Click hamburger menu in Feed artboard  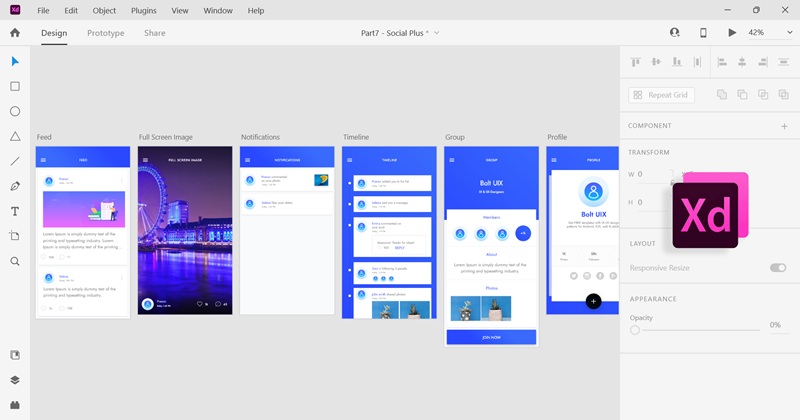point(43,160)
